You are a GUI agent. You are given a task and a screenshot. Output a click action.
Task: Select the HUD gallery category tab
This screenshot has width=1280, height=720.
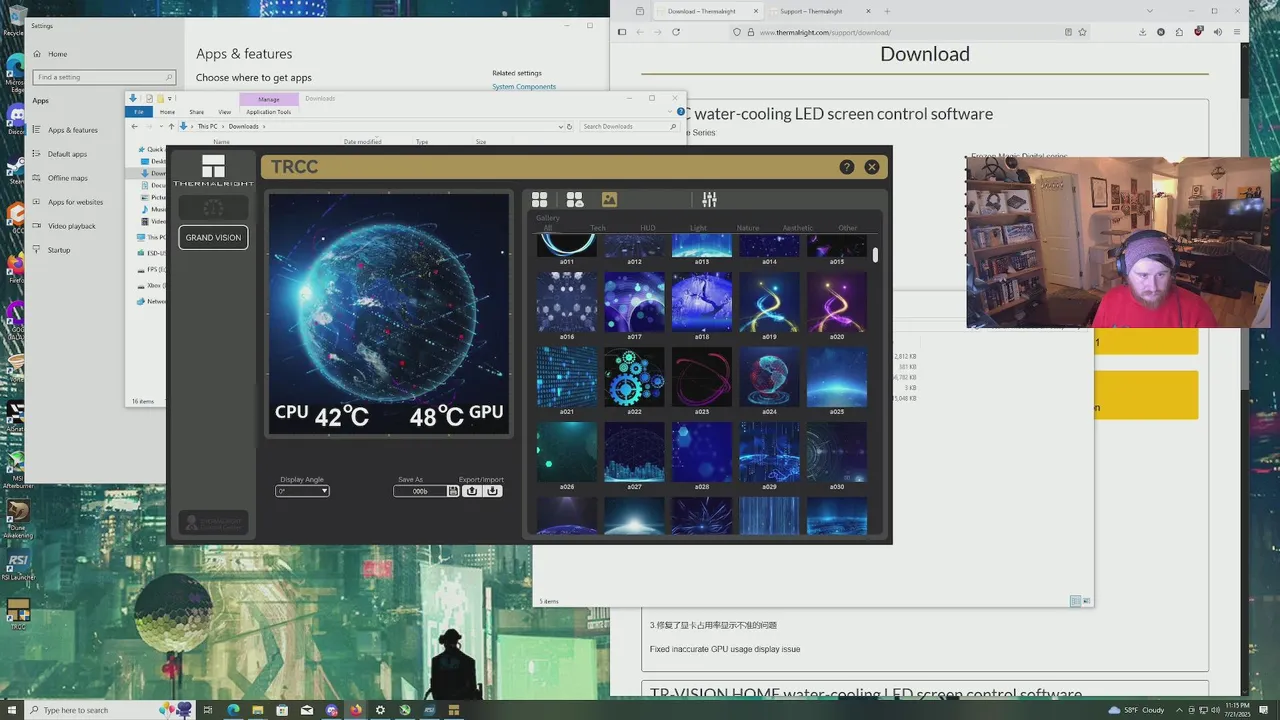point(648,228)
